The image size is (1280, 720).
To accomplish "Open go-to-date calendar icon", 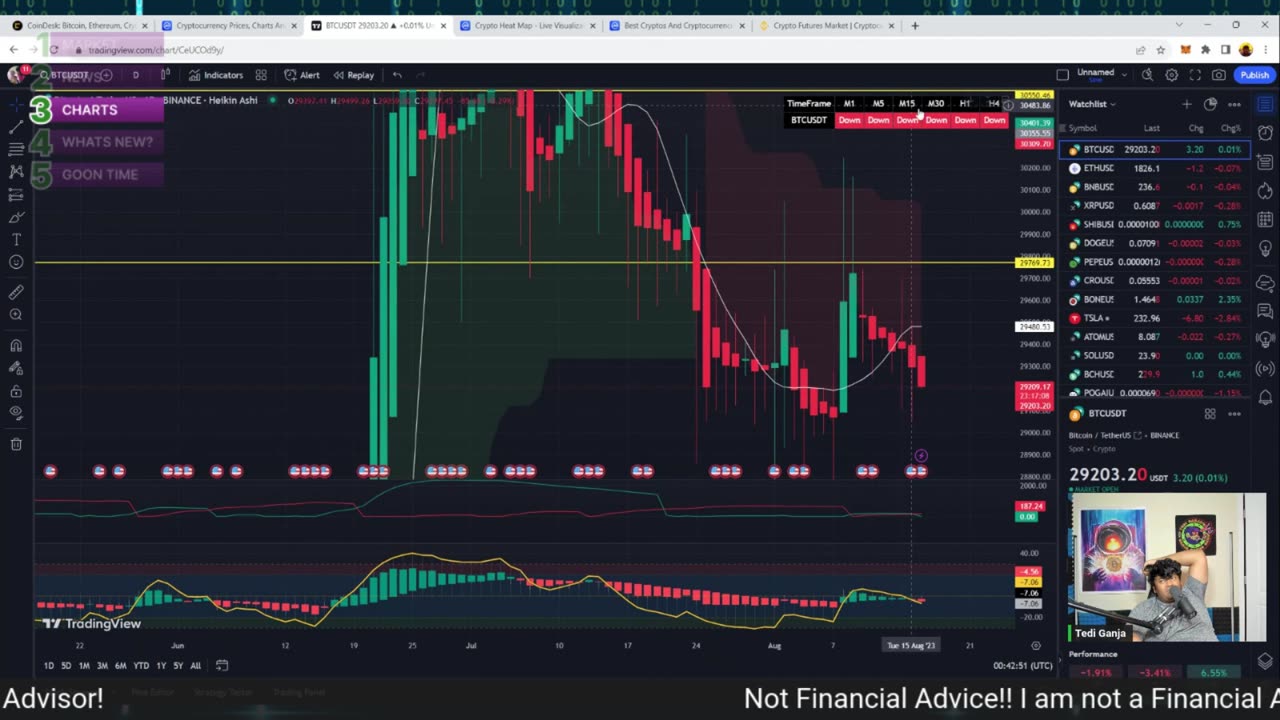I will click(x=222, y=666).
